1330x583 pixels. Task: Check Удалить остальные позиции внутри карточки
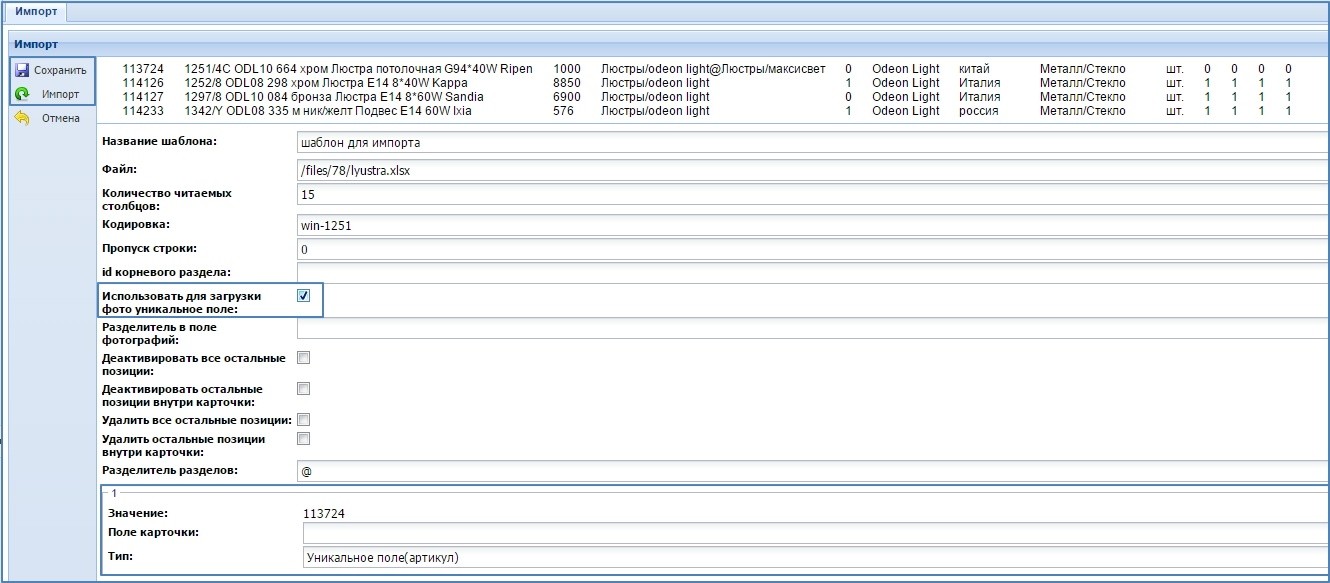tap(304, 438)
